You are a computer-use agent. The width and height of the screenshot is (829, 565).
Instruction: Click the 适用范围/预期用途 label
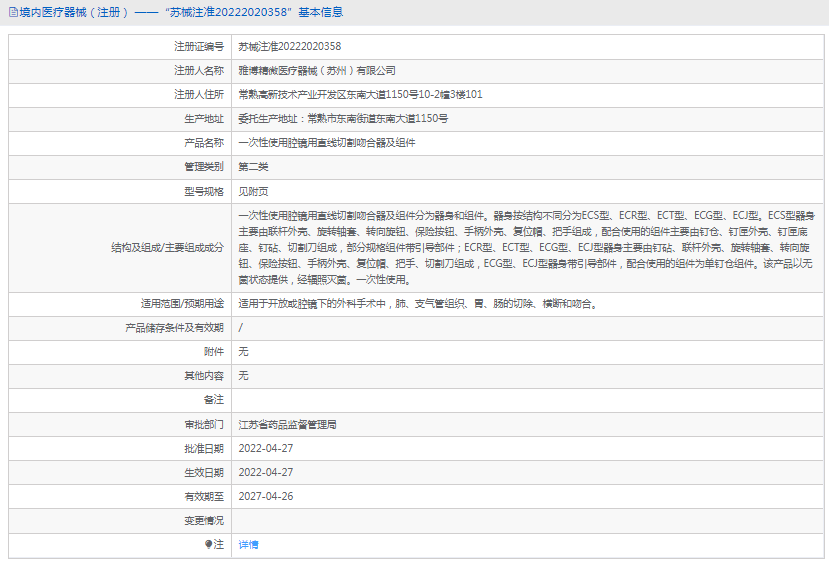click(182, 304)
